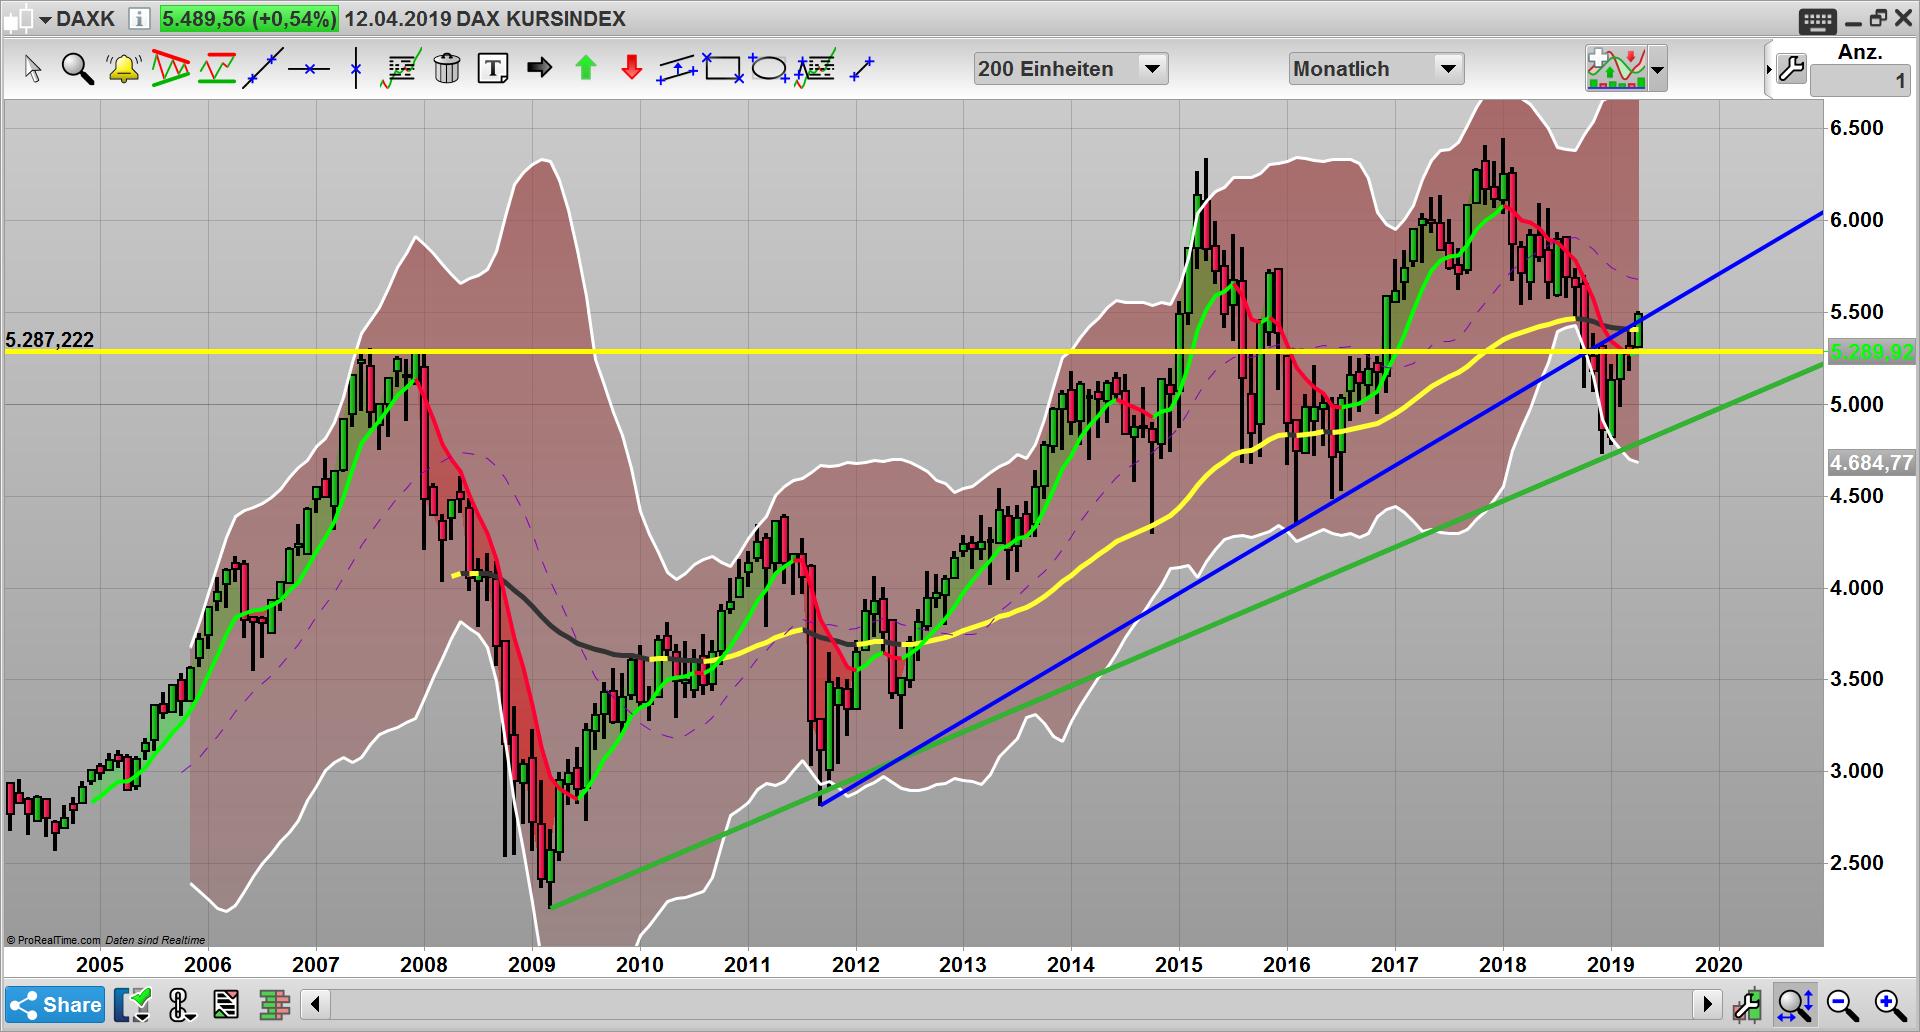
Task: Open bottom-right wrench properties icon
Action: [1748, 1005]
